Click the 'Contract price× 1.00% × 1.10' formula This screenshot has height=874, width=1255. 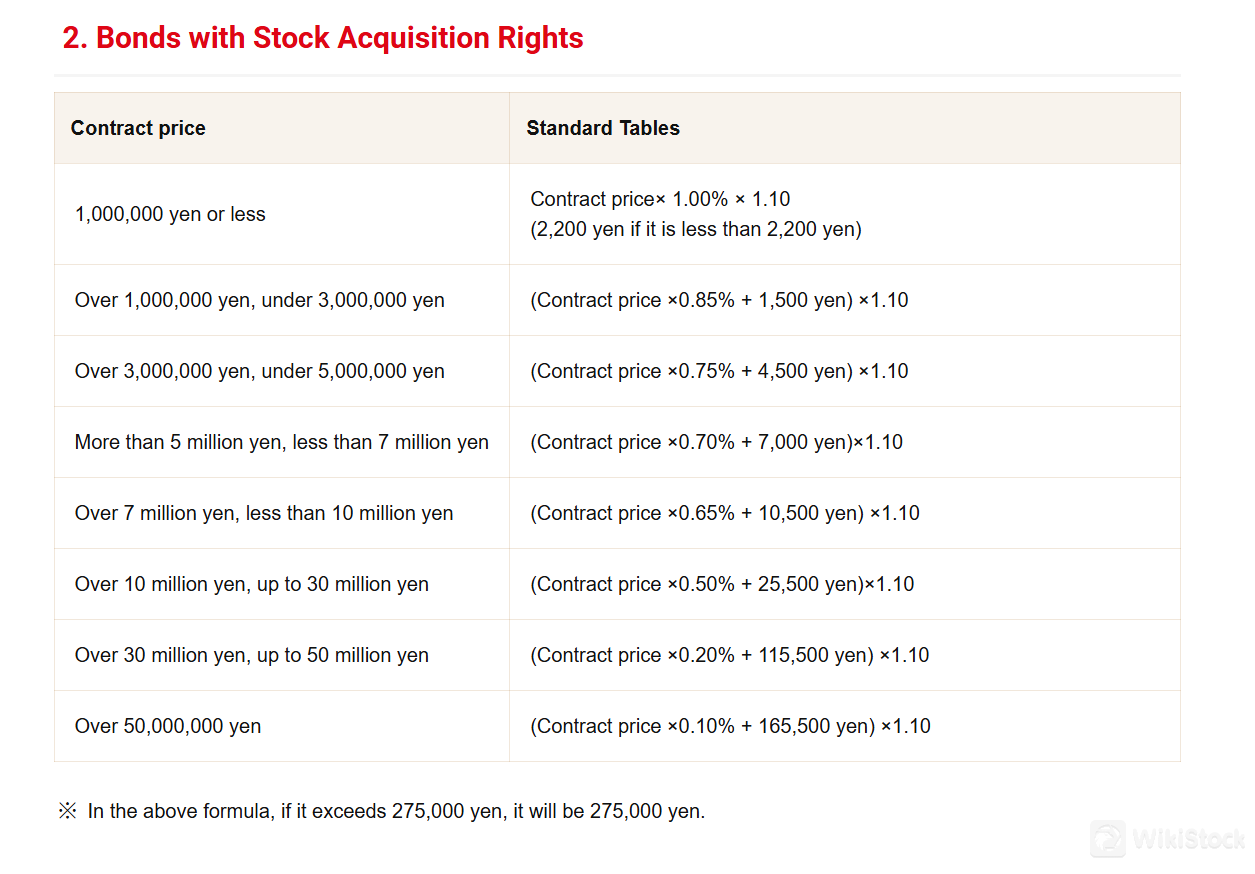[660, 199]
